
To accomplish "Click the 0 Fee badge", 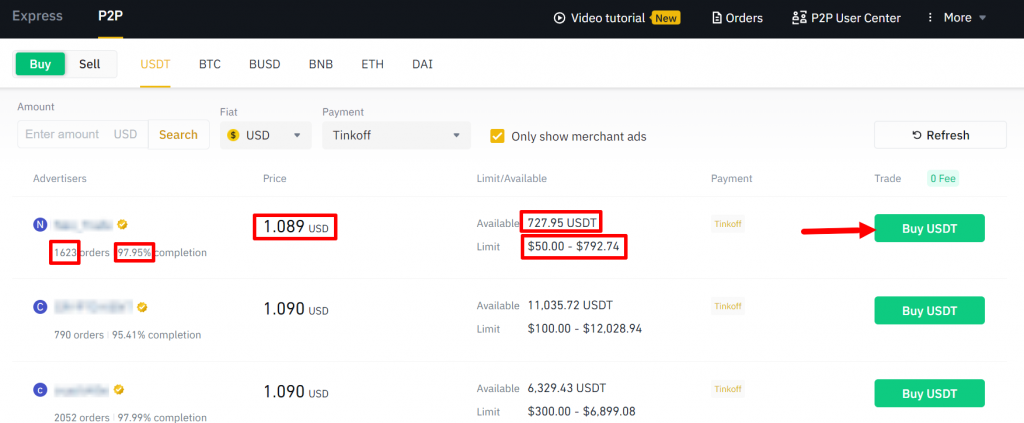I will (x=942, y=178).
